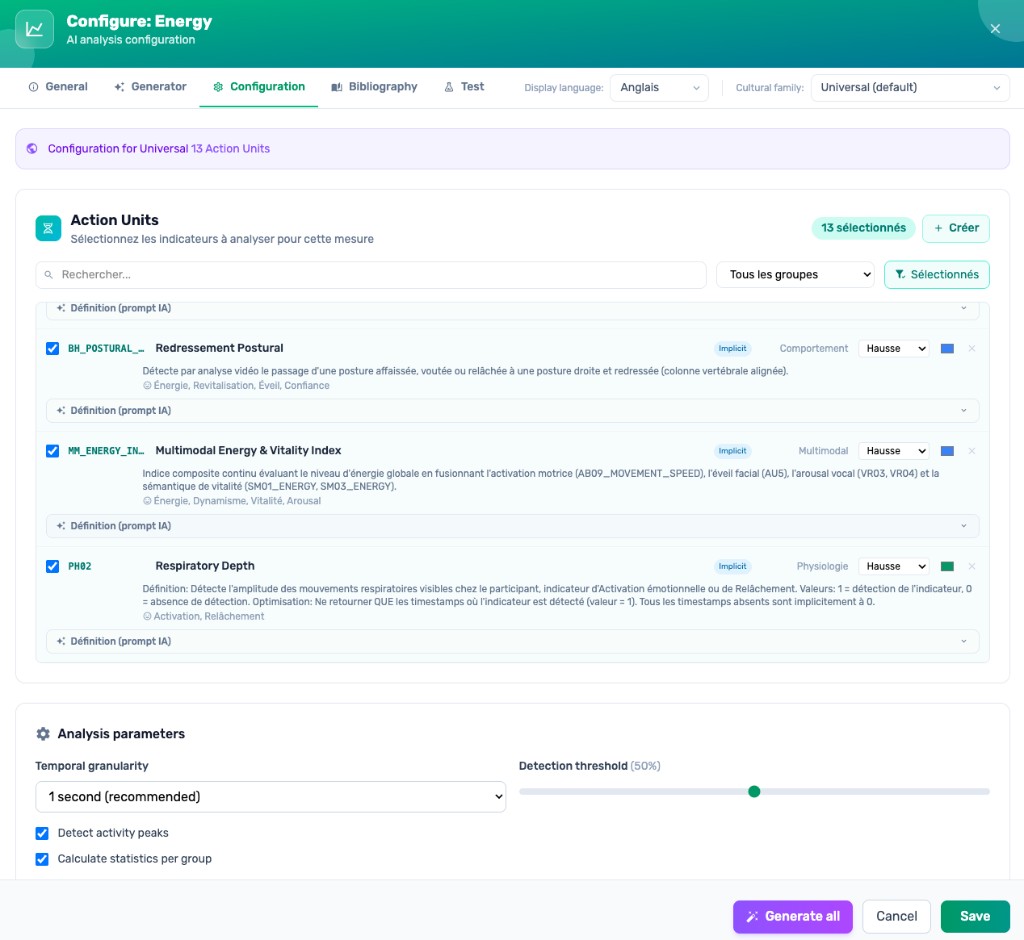Click the hourglass Action Units section icon
The width and height of the screenshot is (1024, 940).
48,228
